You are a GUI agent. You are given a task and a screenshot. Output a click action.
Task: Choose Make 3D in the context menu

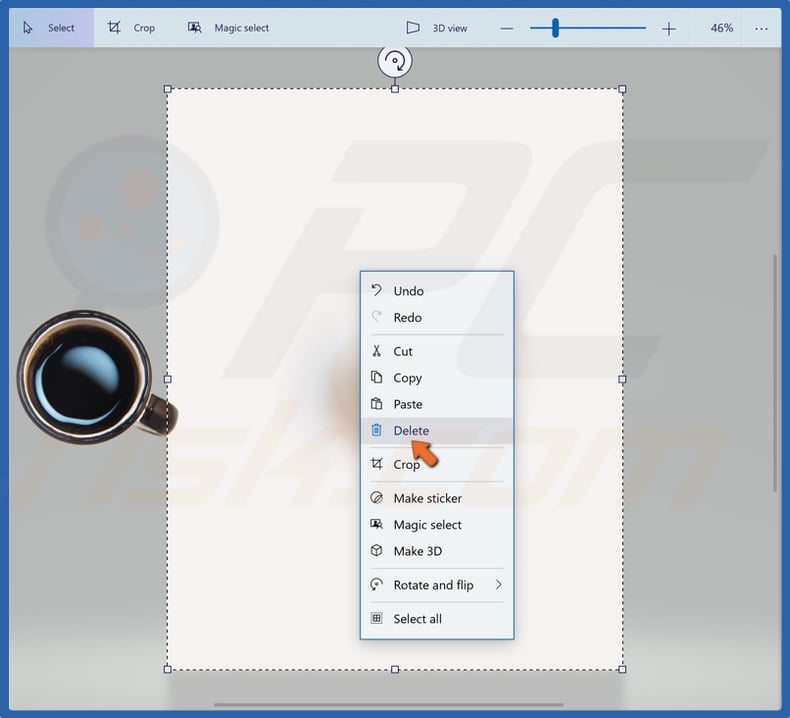coord(437,551)
